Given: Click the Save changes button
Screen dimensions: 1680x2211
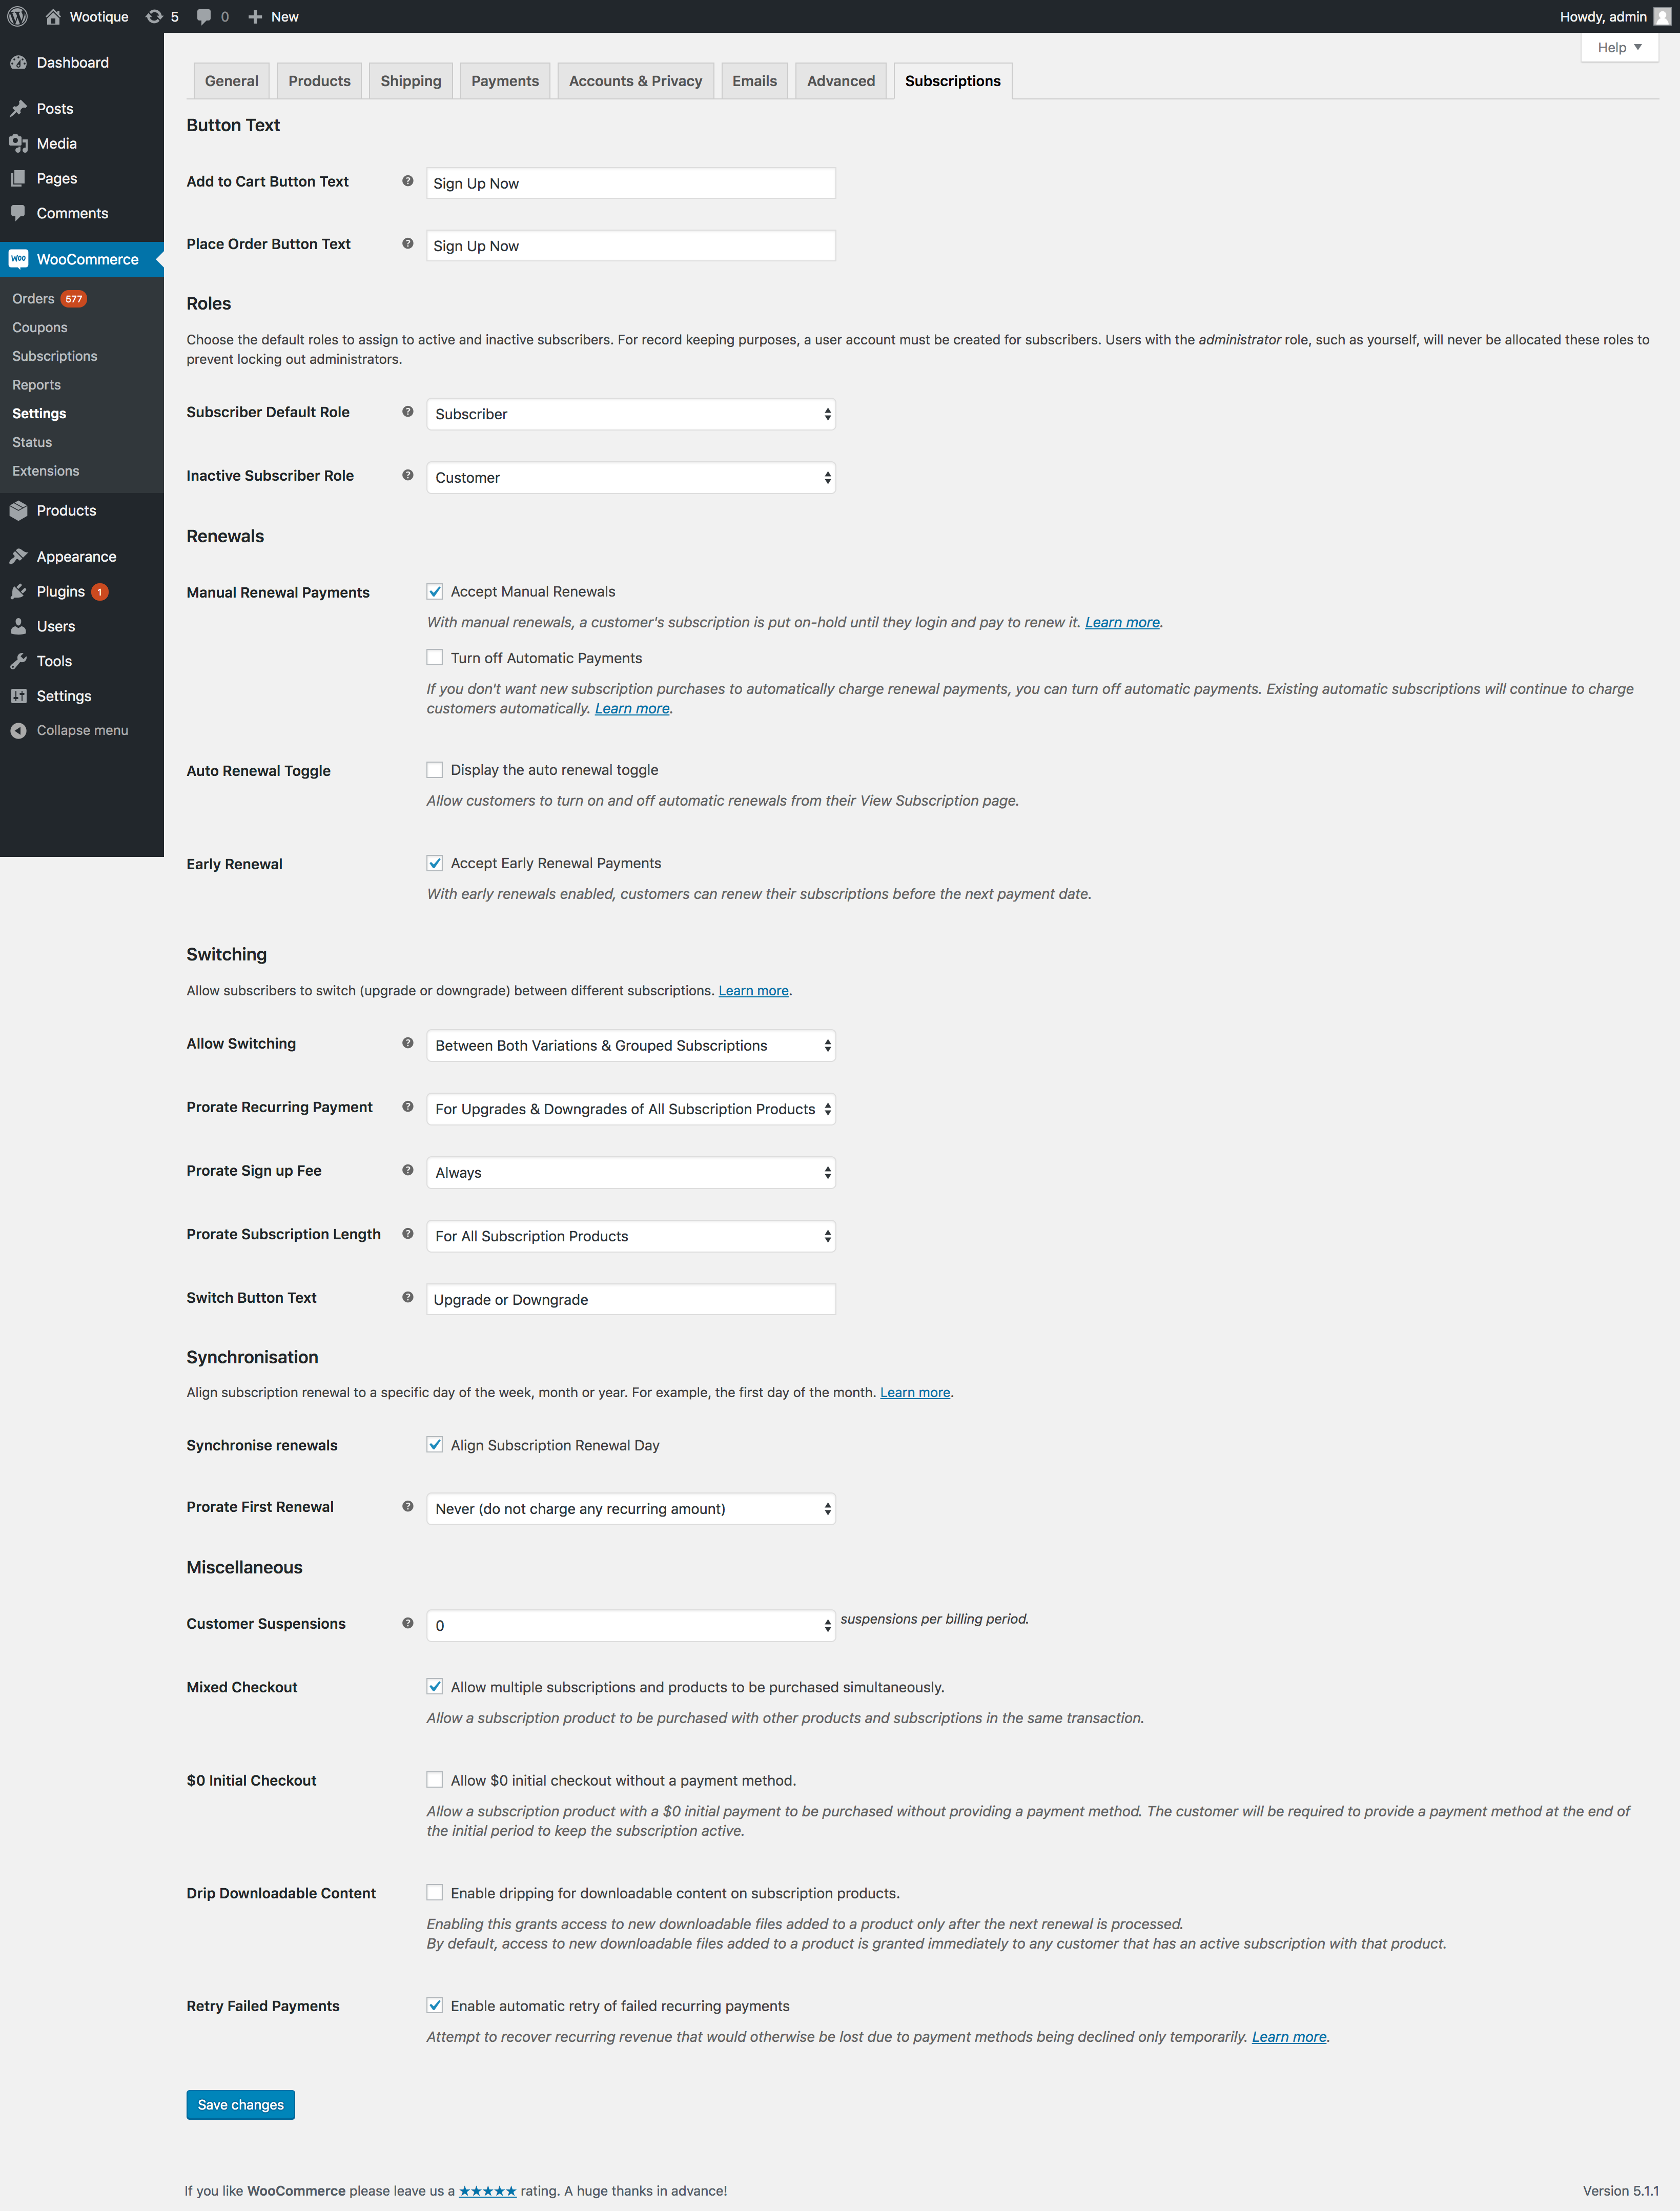Looking at the screenshot, I should 242,2103.
